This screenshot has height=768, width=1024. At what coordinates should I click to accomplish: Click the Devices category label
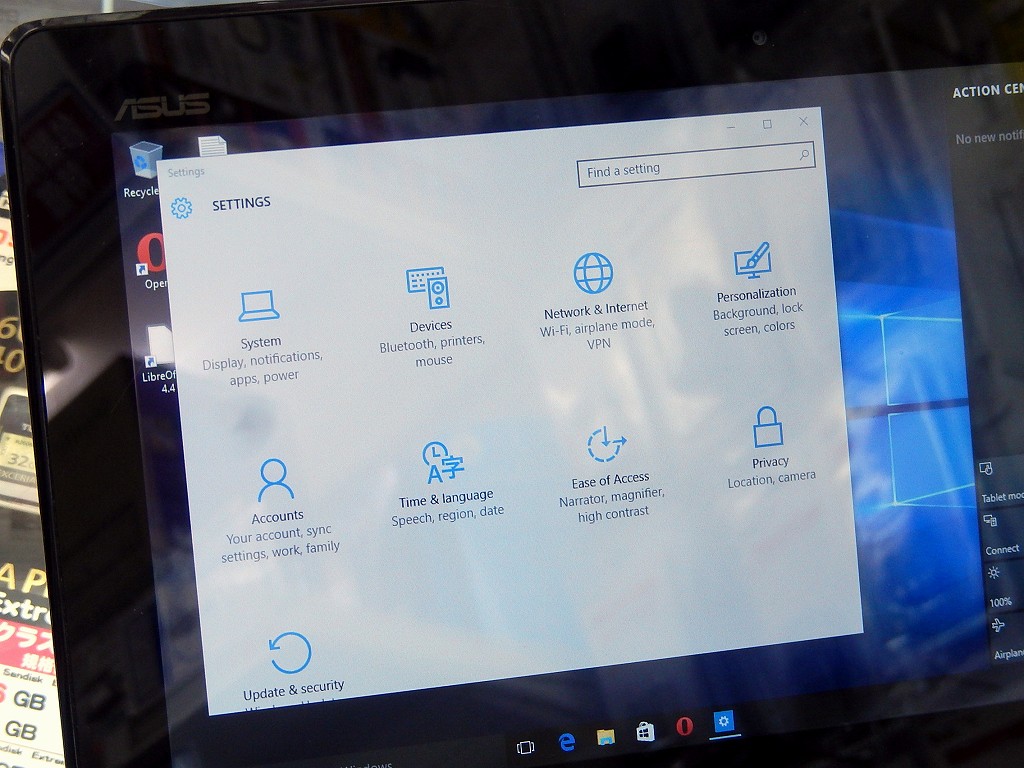coord(430,325)
